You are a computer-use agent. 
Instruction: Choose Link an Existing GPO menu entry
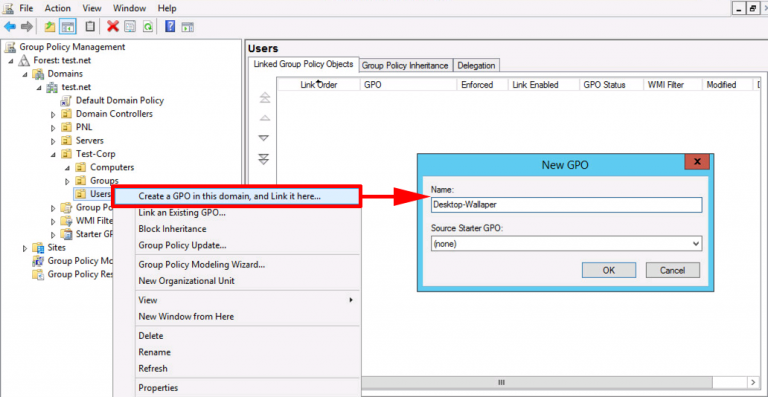point(182,213)
